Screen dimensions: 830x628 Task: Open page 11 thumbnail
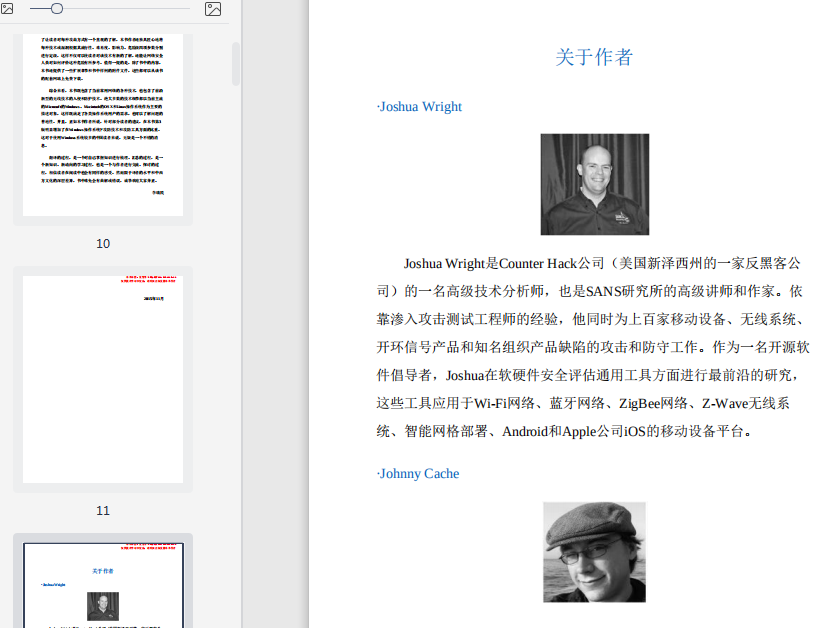coord(103,379)
